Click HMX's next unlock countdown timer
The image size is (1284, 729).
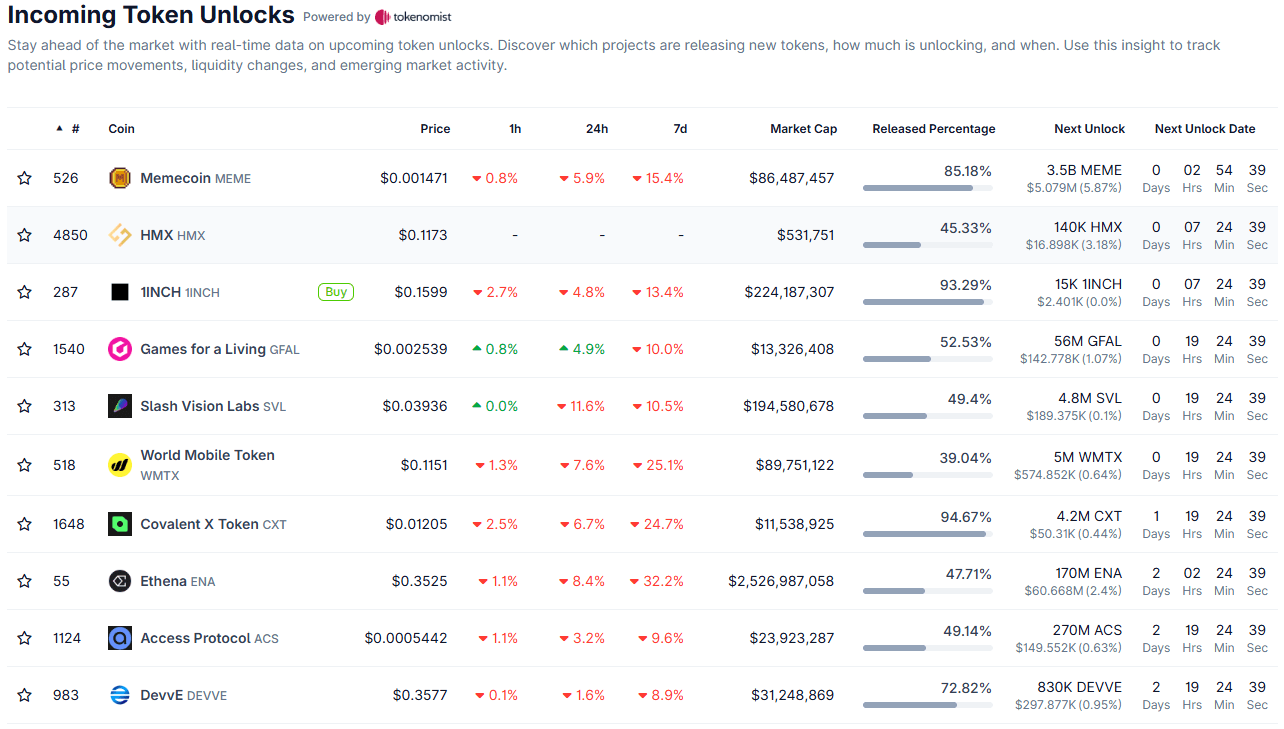tap(1205, 235)
